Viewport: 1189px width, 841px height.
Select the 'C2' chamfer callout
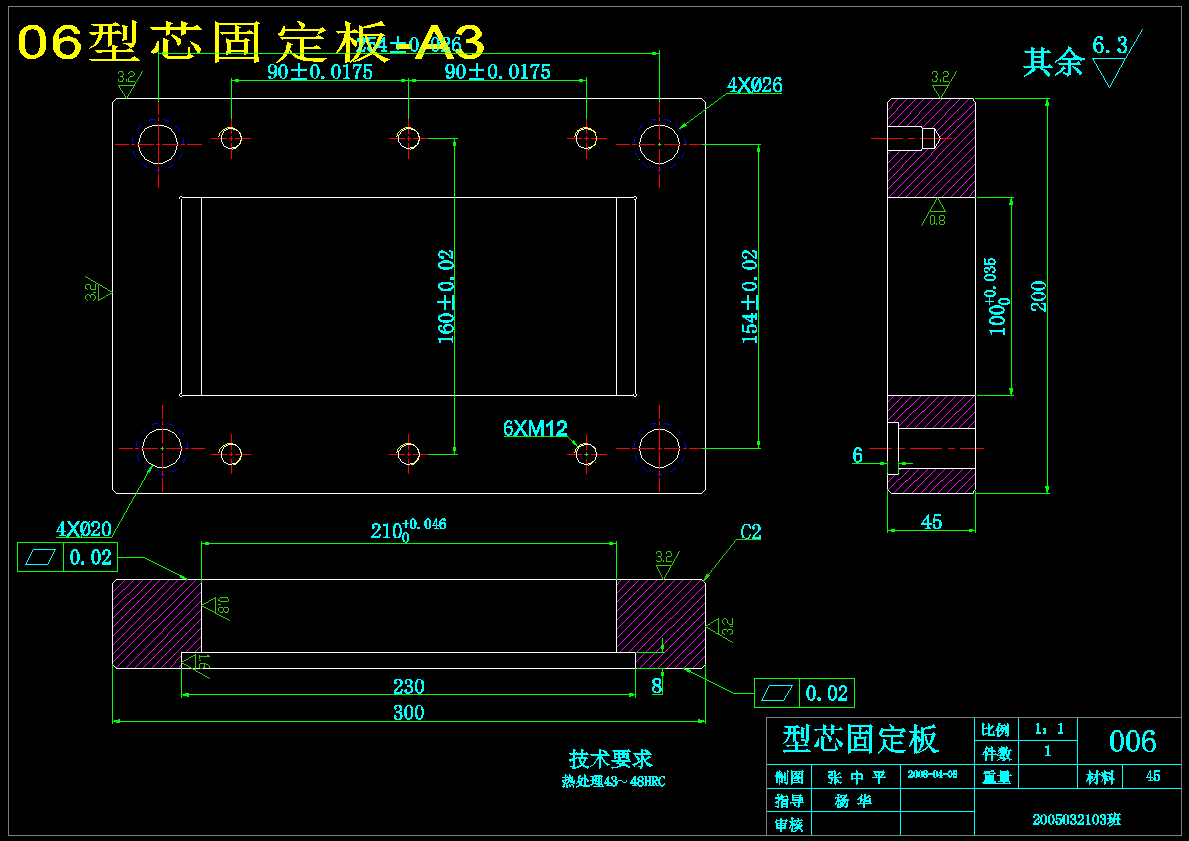point(750,532)
